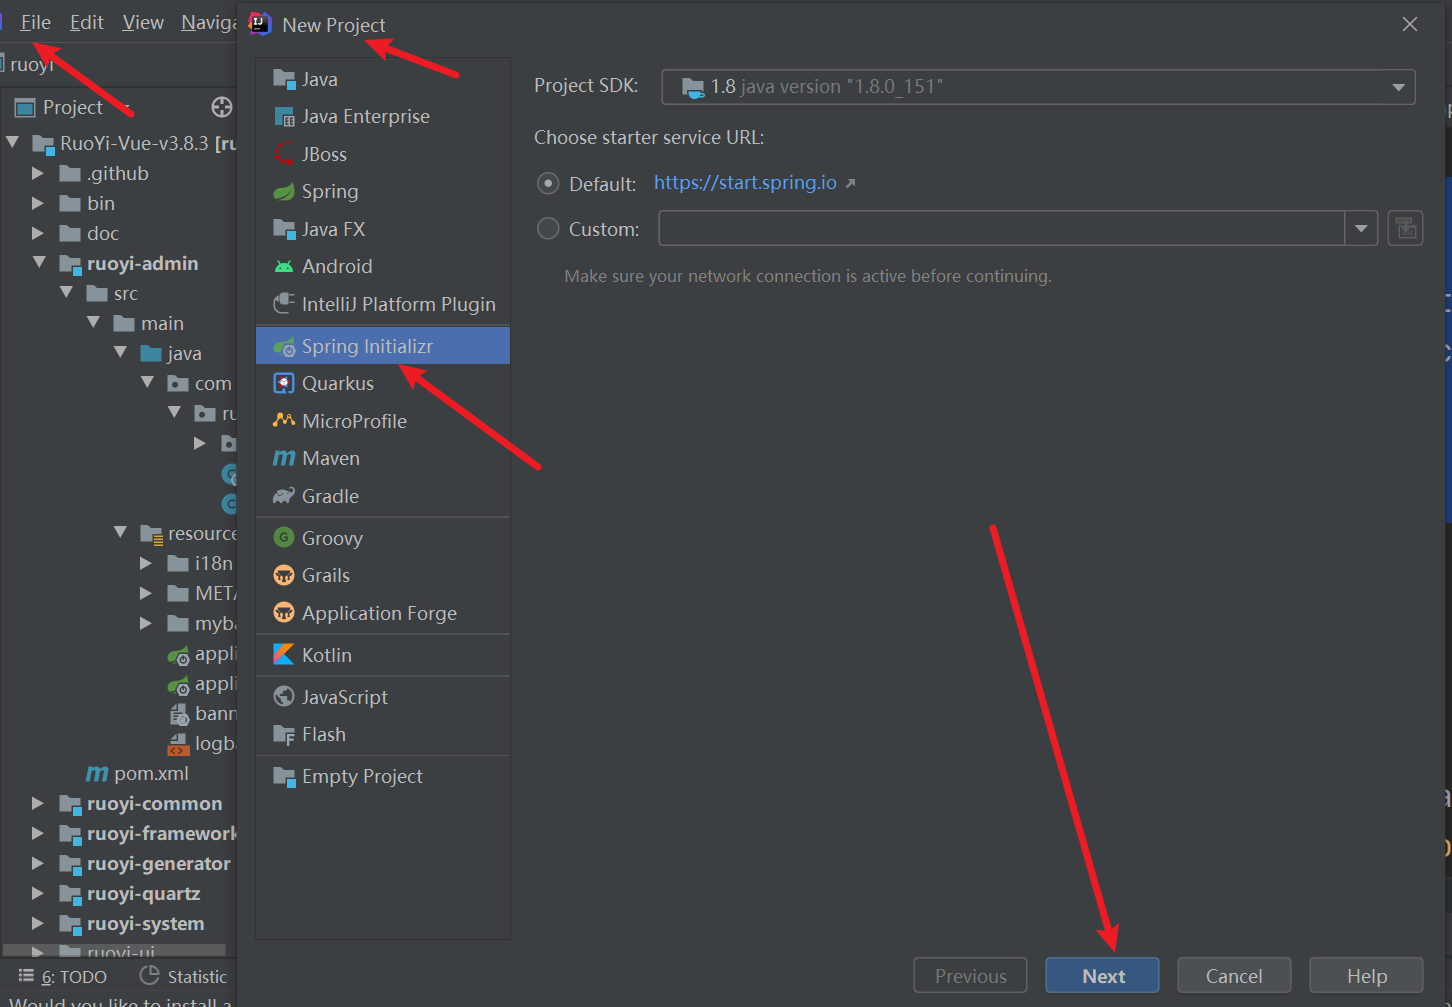1452x1007 pixels.
Task: Open custom URL browse icon button
Action: click(x=1405, y=229)
